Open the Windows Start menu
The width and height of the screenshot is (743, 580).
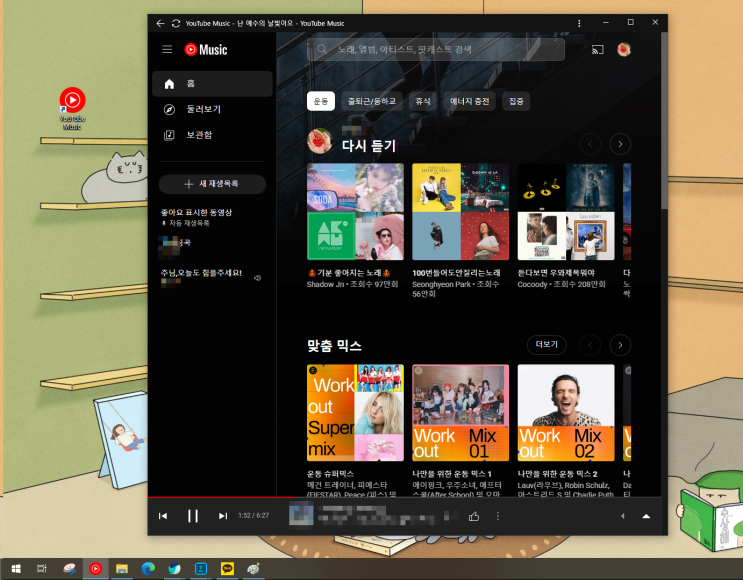click(16, 569)
